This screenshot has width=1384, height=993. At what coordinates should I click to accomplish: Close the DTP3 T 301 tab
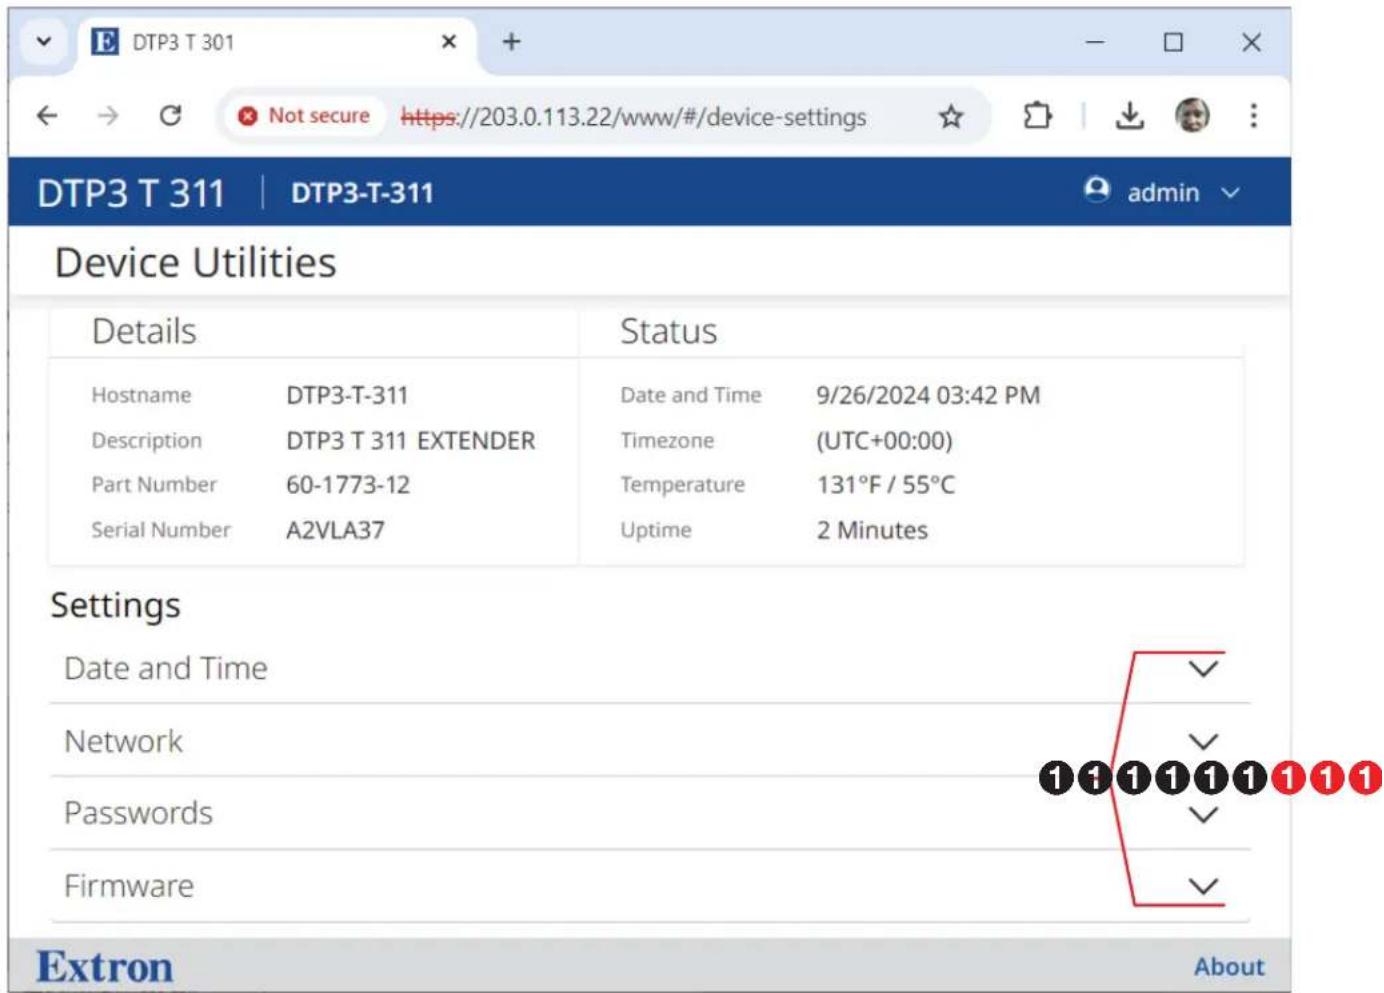tap(449, 42)
